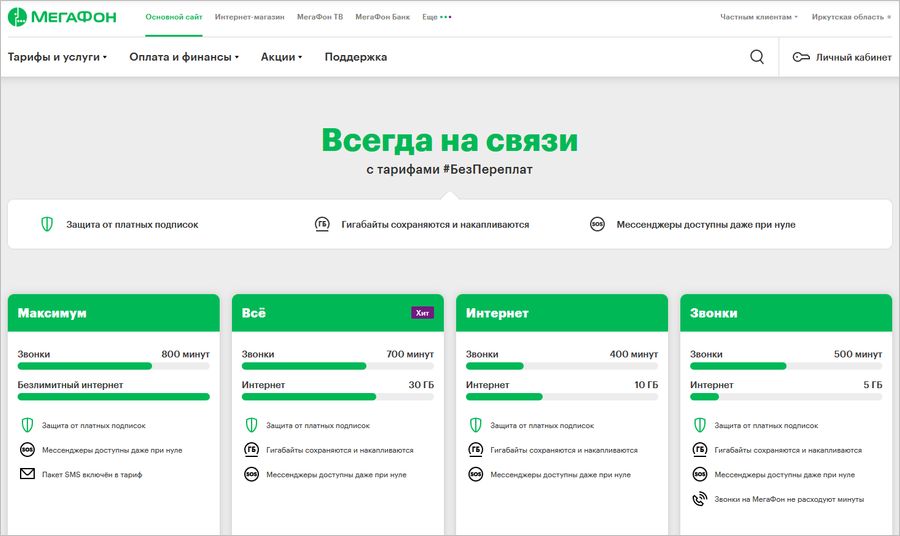Screen dimensions: 900x536
Task: Click the phone handset icon in Звонки card
Action: [x=700, y=499]
